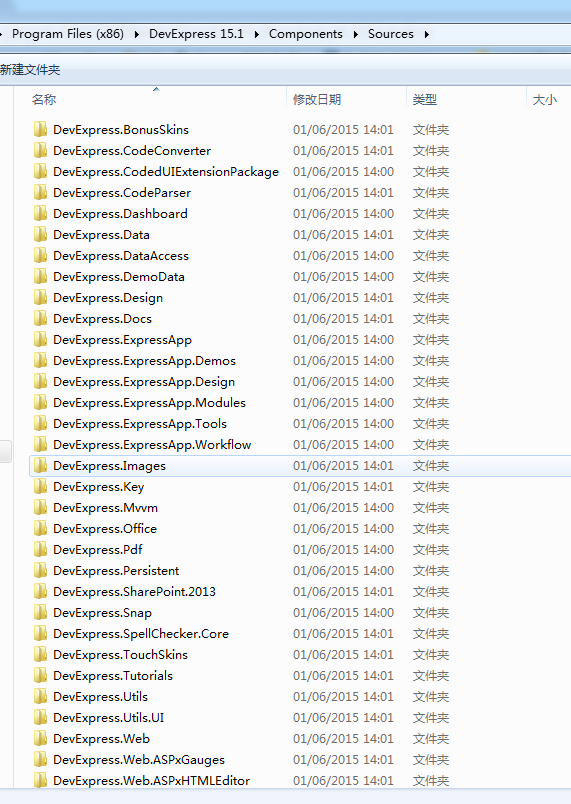Screen dimensions: 571x804
Task: Click the DevExpress.Key folder icon
Action: pos(40,487)
